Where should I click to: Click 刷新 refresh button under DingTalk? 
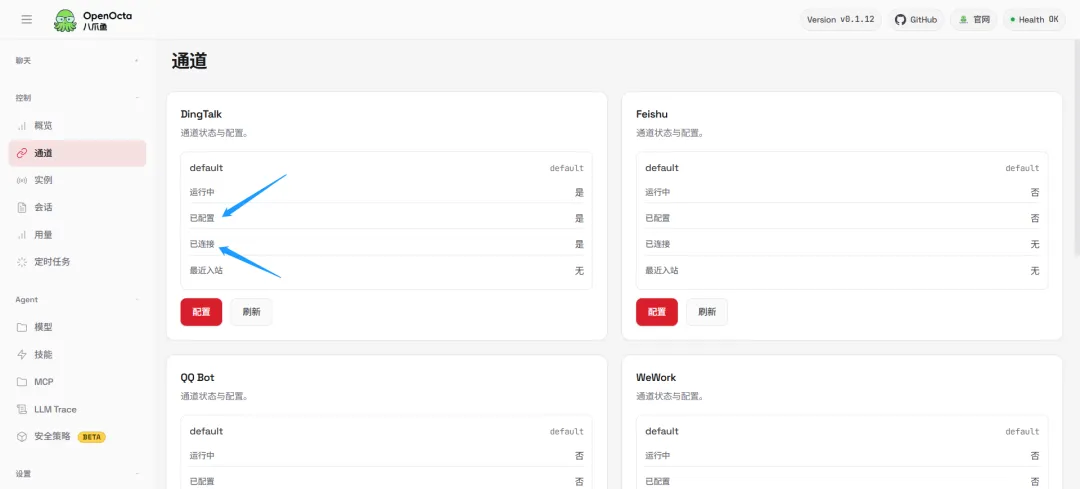[x=251, y=312]
